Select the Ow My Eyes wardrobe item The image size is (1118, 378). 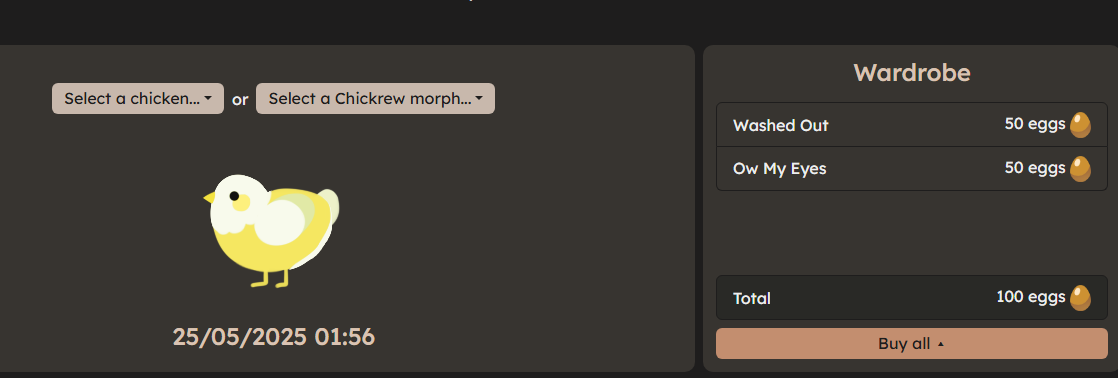pos(911,169)
